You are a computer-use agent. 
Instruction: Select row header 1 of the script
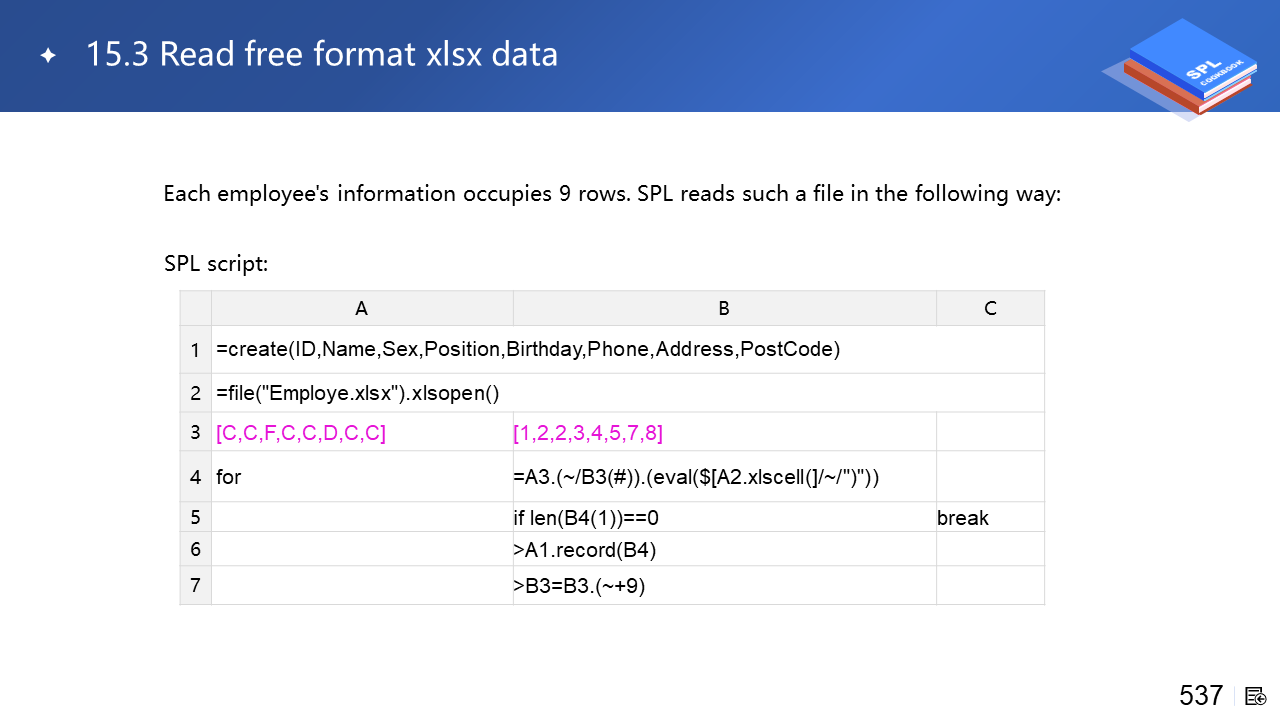[x=196, y=350]
